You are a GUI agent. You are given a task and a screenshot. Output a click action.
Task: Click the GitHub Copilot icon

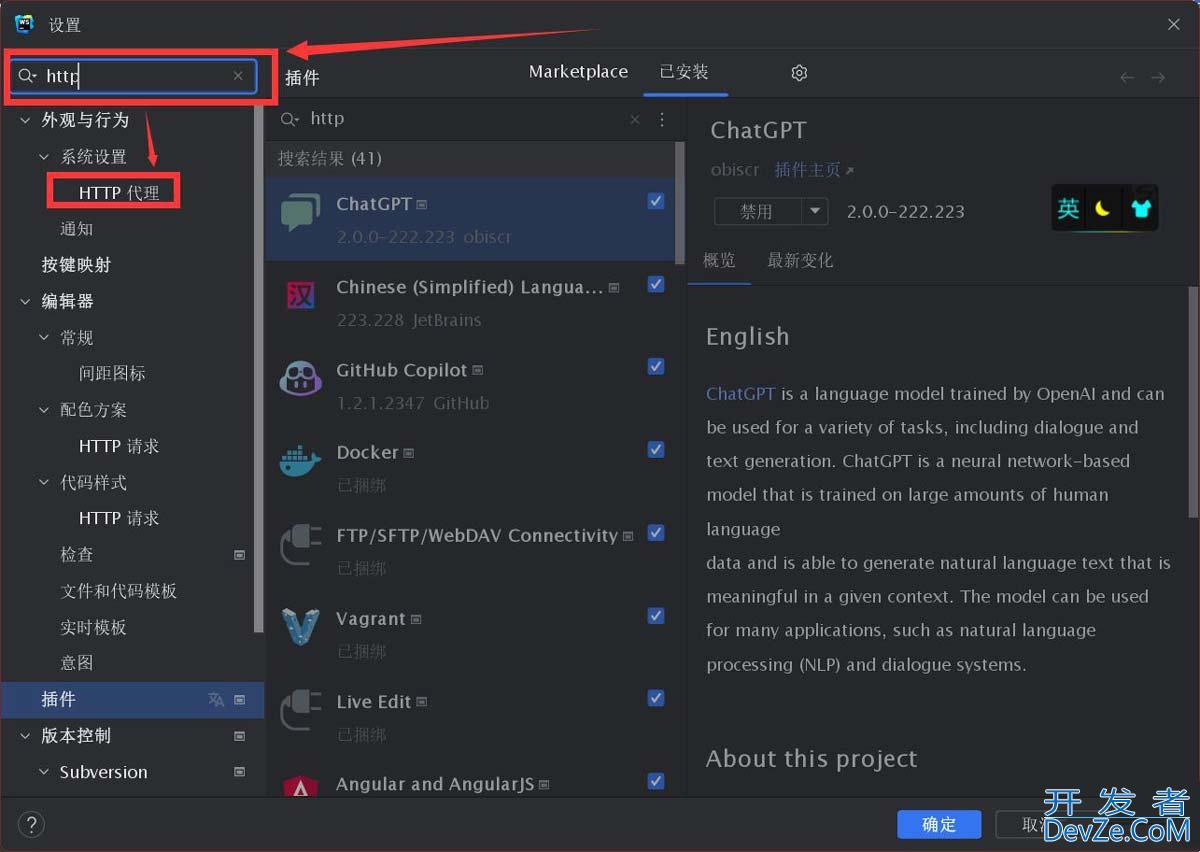(x=300, y=379)
